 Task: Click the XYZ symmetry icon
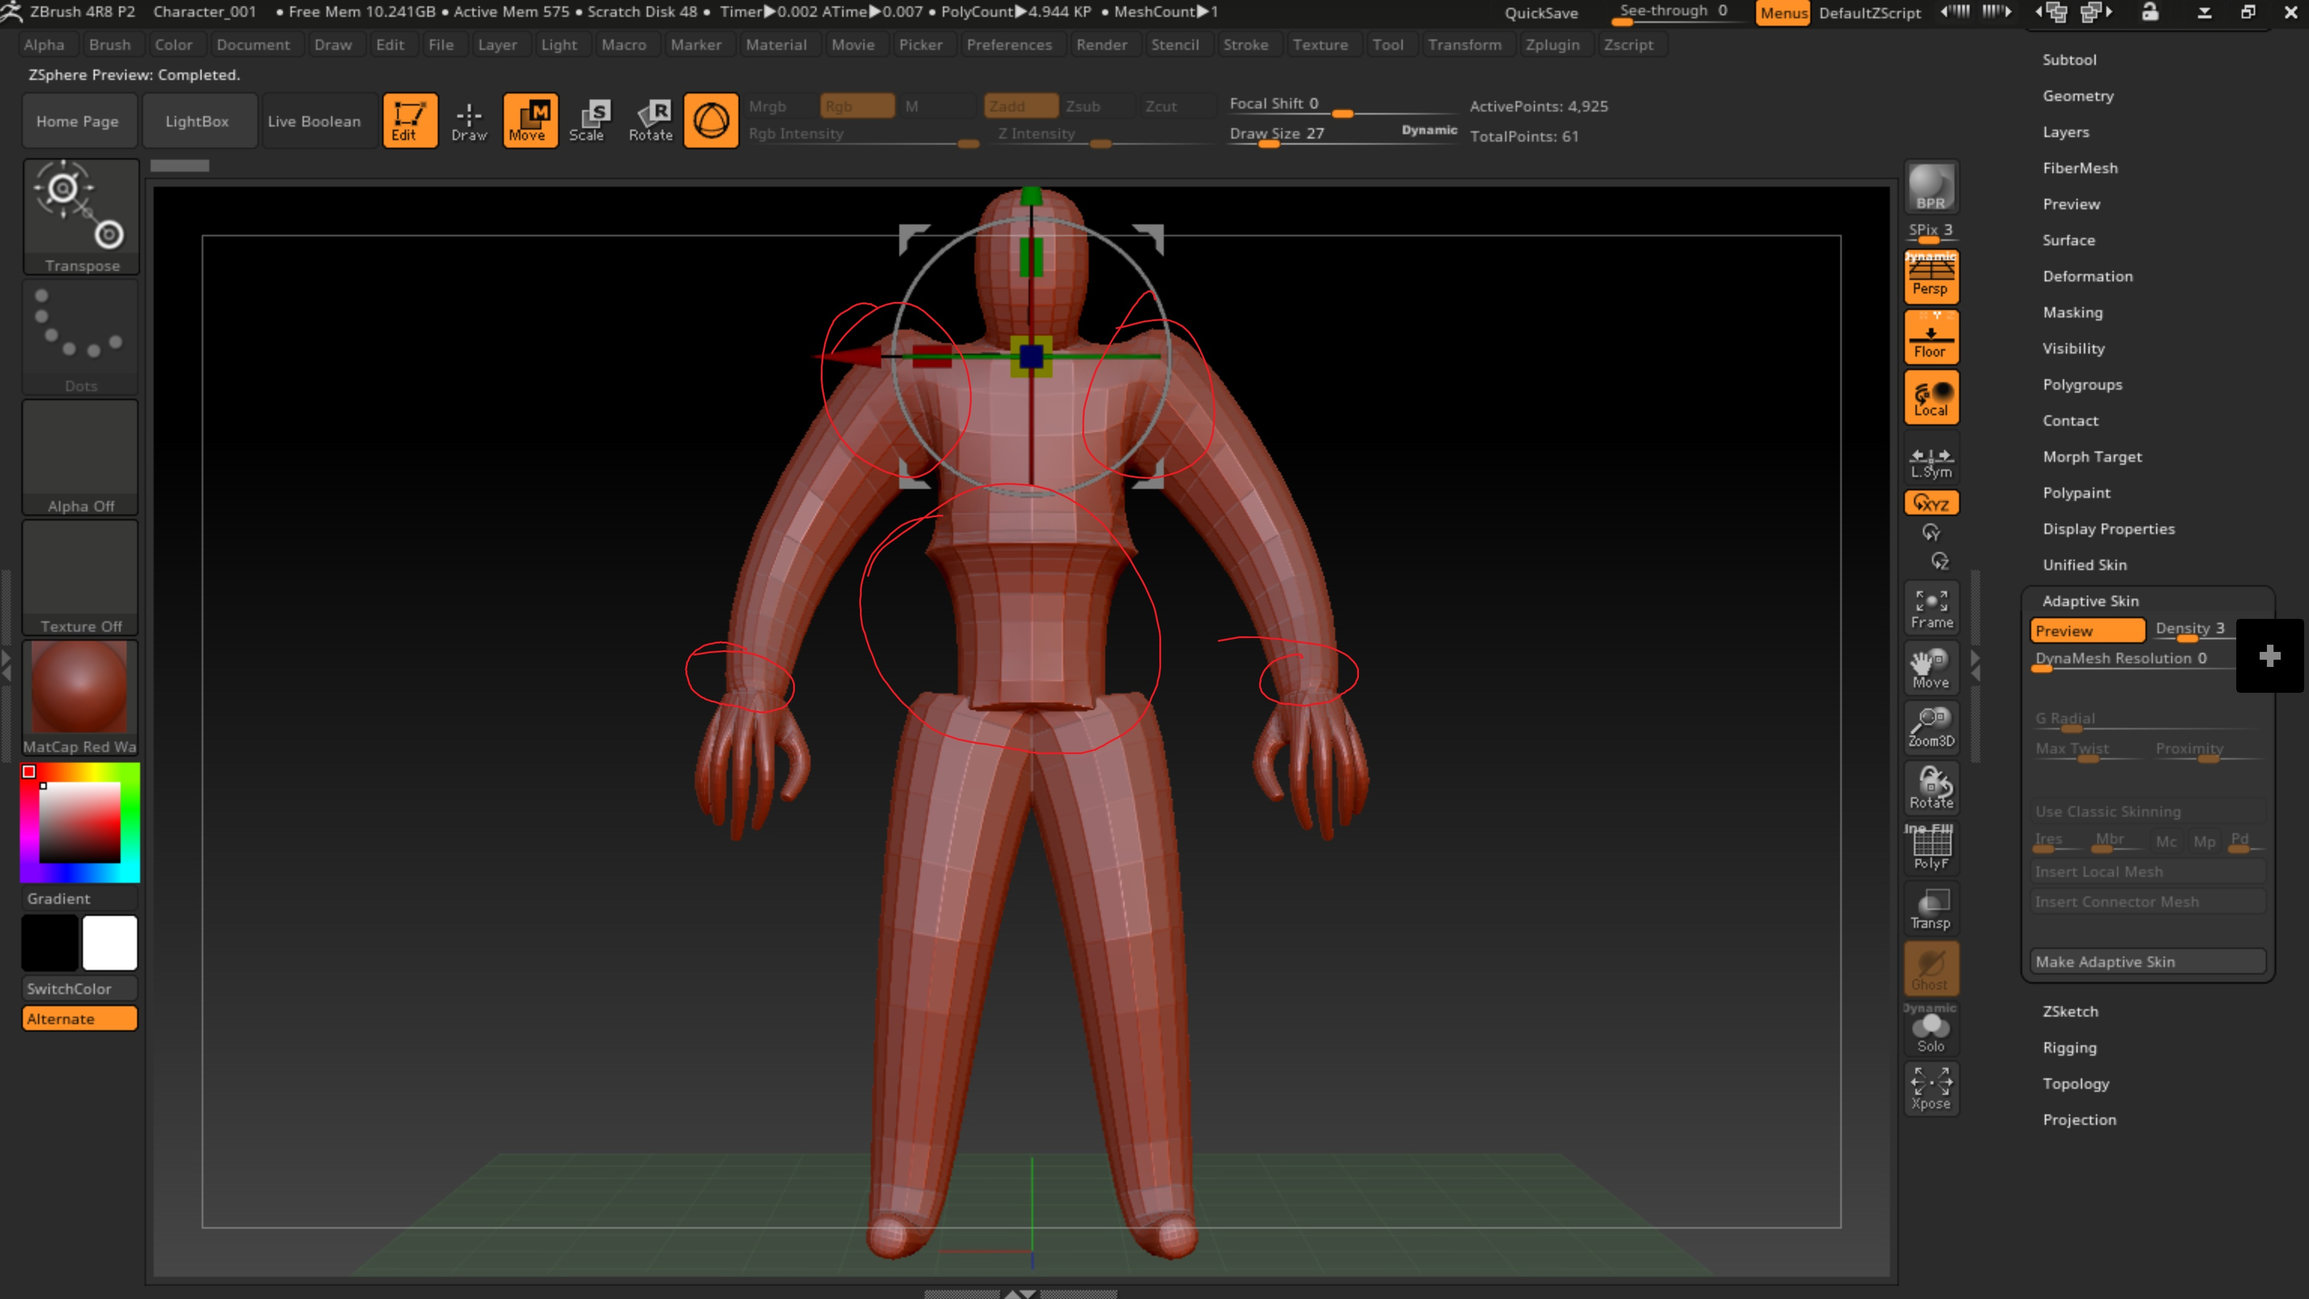pos(1932,503)
